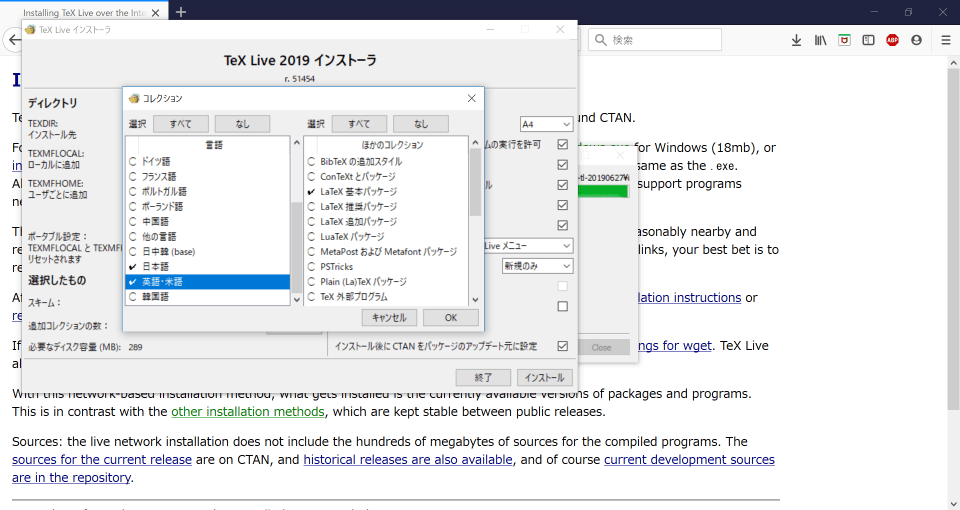Toggle CTAN update source checkbox
This screenshot has height=510, width=960.
coord(562,346)
